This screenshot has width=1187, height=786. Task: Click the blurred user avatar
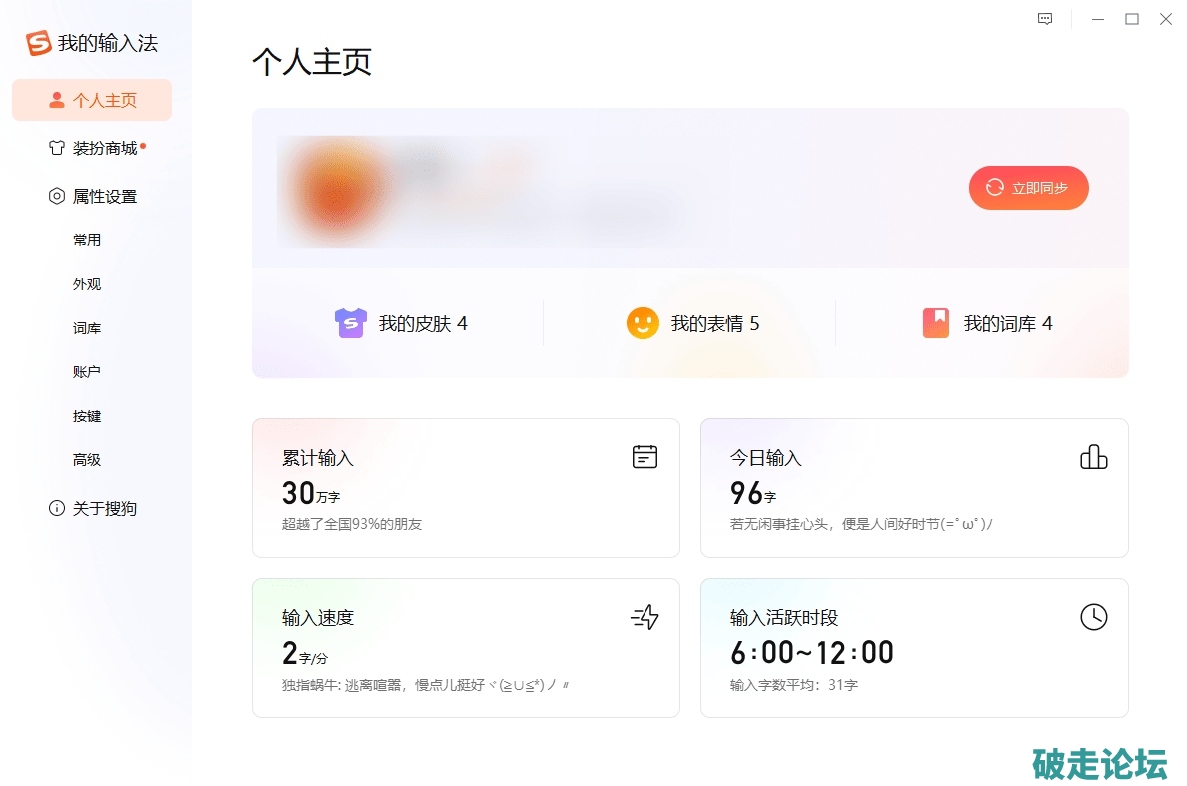[x=340, y=190]
